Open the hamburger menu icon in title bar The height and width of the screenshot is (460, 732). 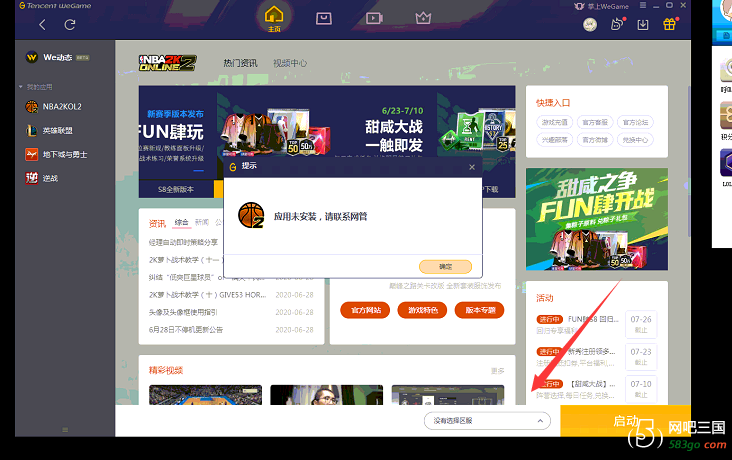(x=643, y=5)
